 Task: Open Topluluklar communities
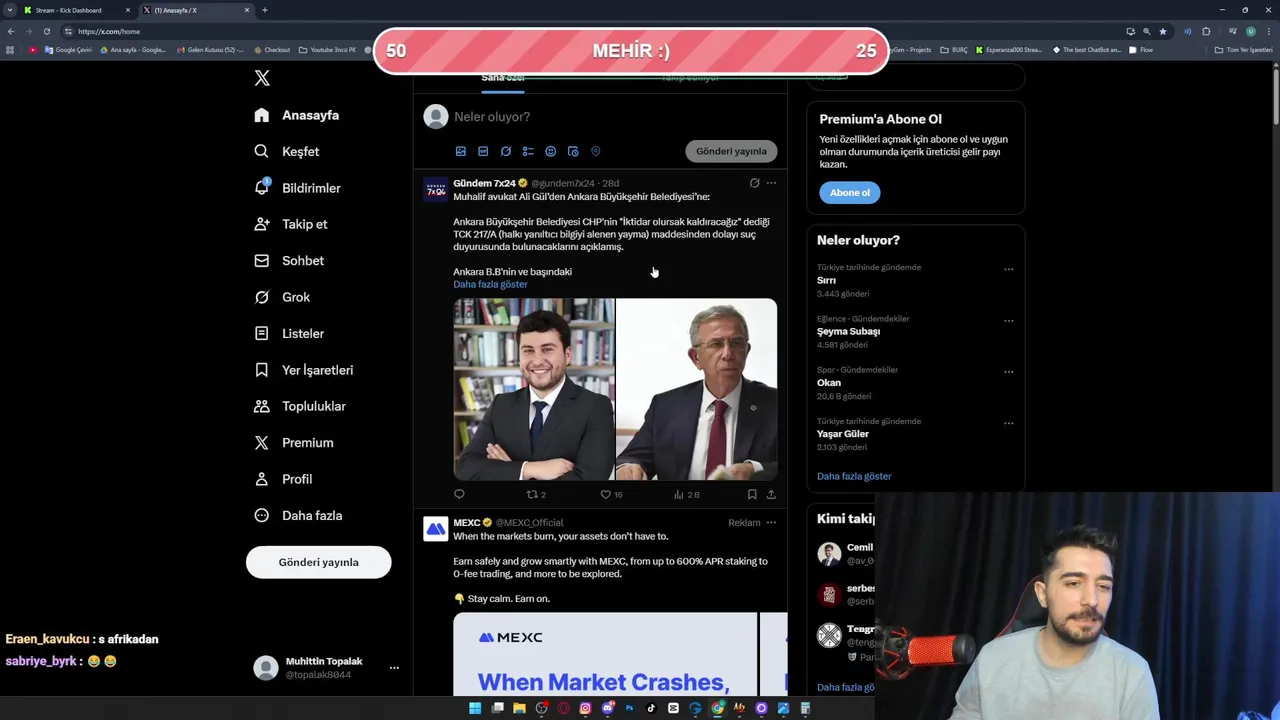click(x=300, y=406)
